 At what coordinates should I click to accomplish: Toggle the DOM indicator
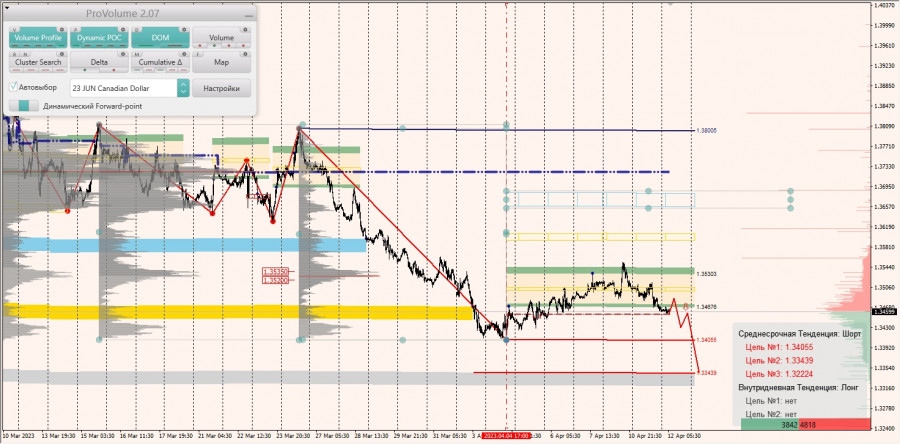tap(161, 38)
